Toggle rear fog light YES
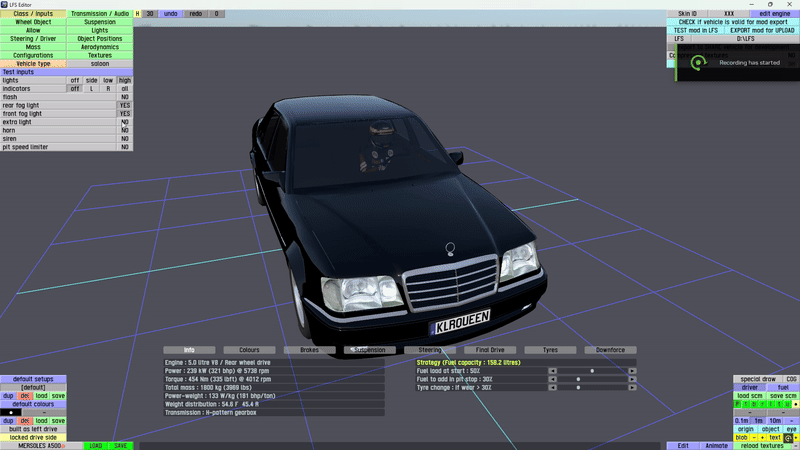The height and width of the screenshot is (450, 800). (125, 105)
